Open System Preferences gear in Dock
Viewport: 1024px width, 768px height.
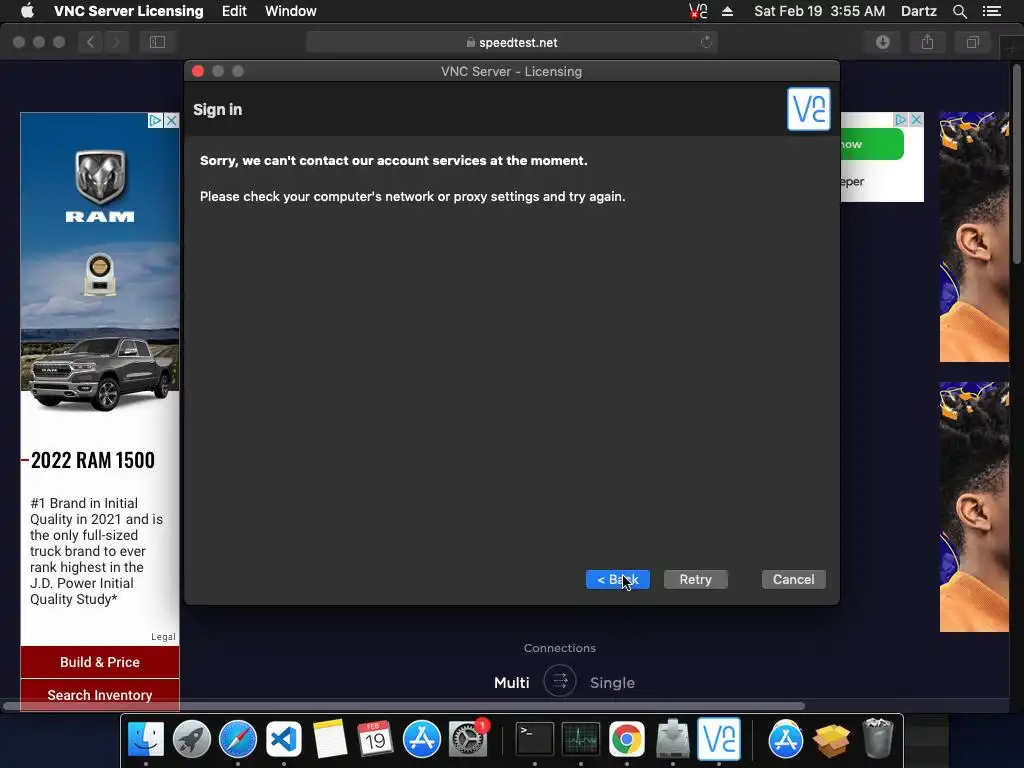point(468,739)
